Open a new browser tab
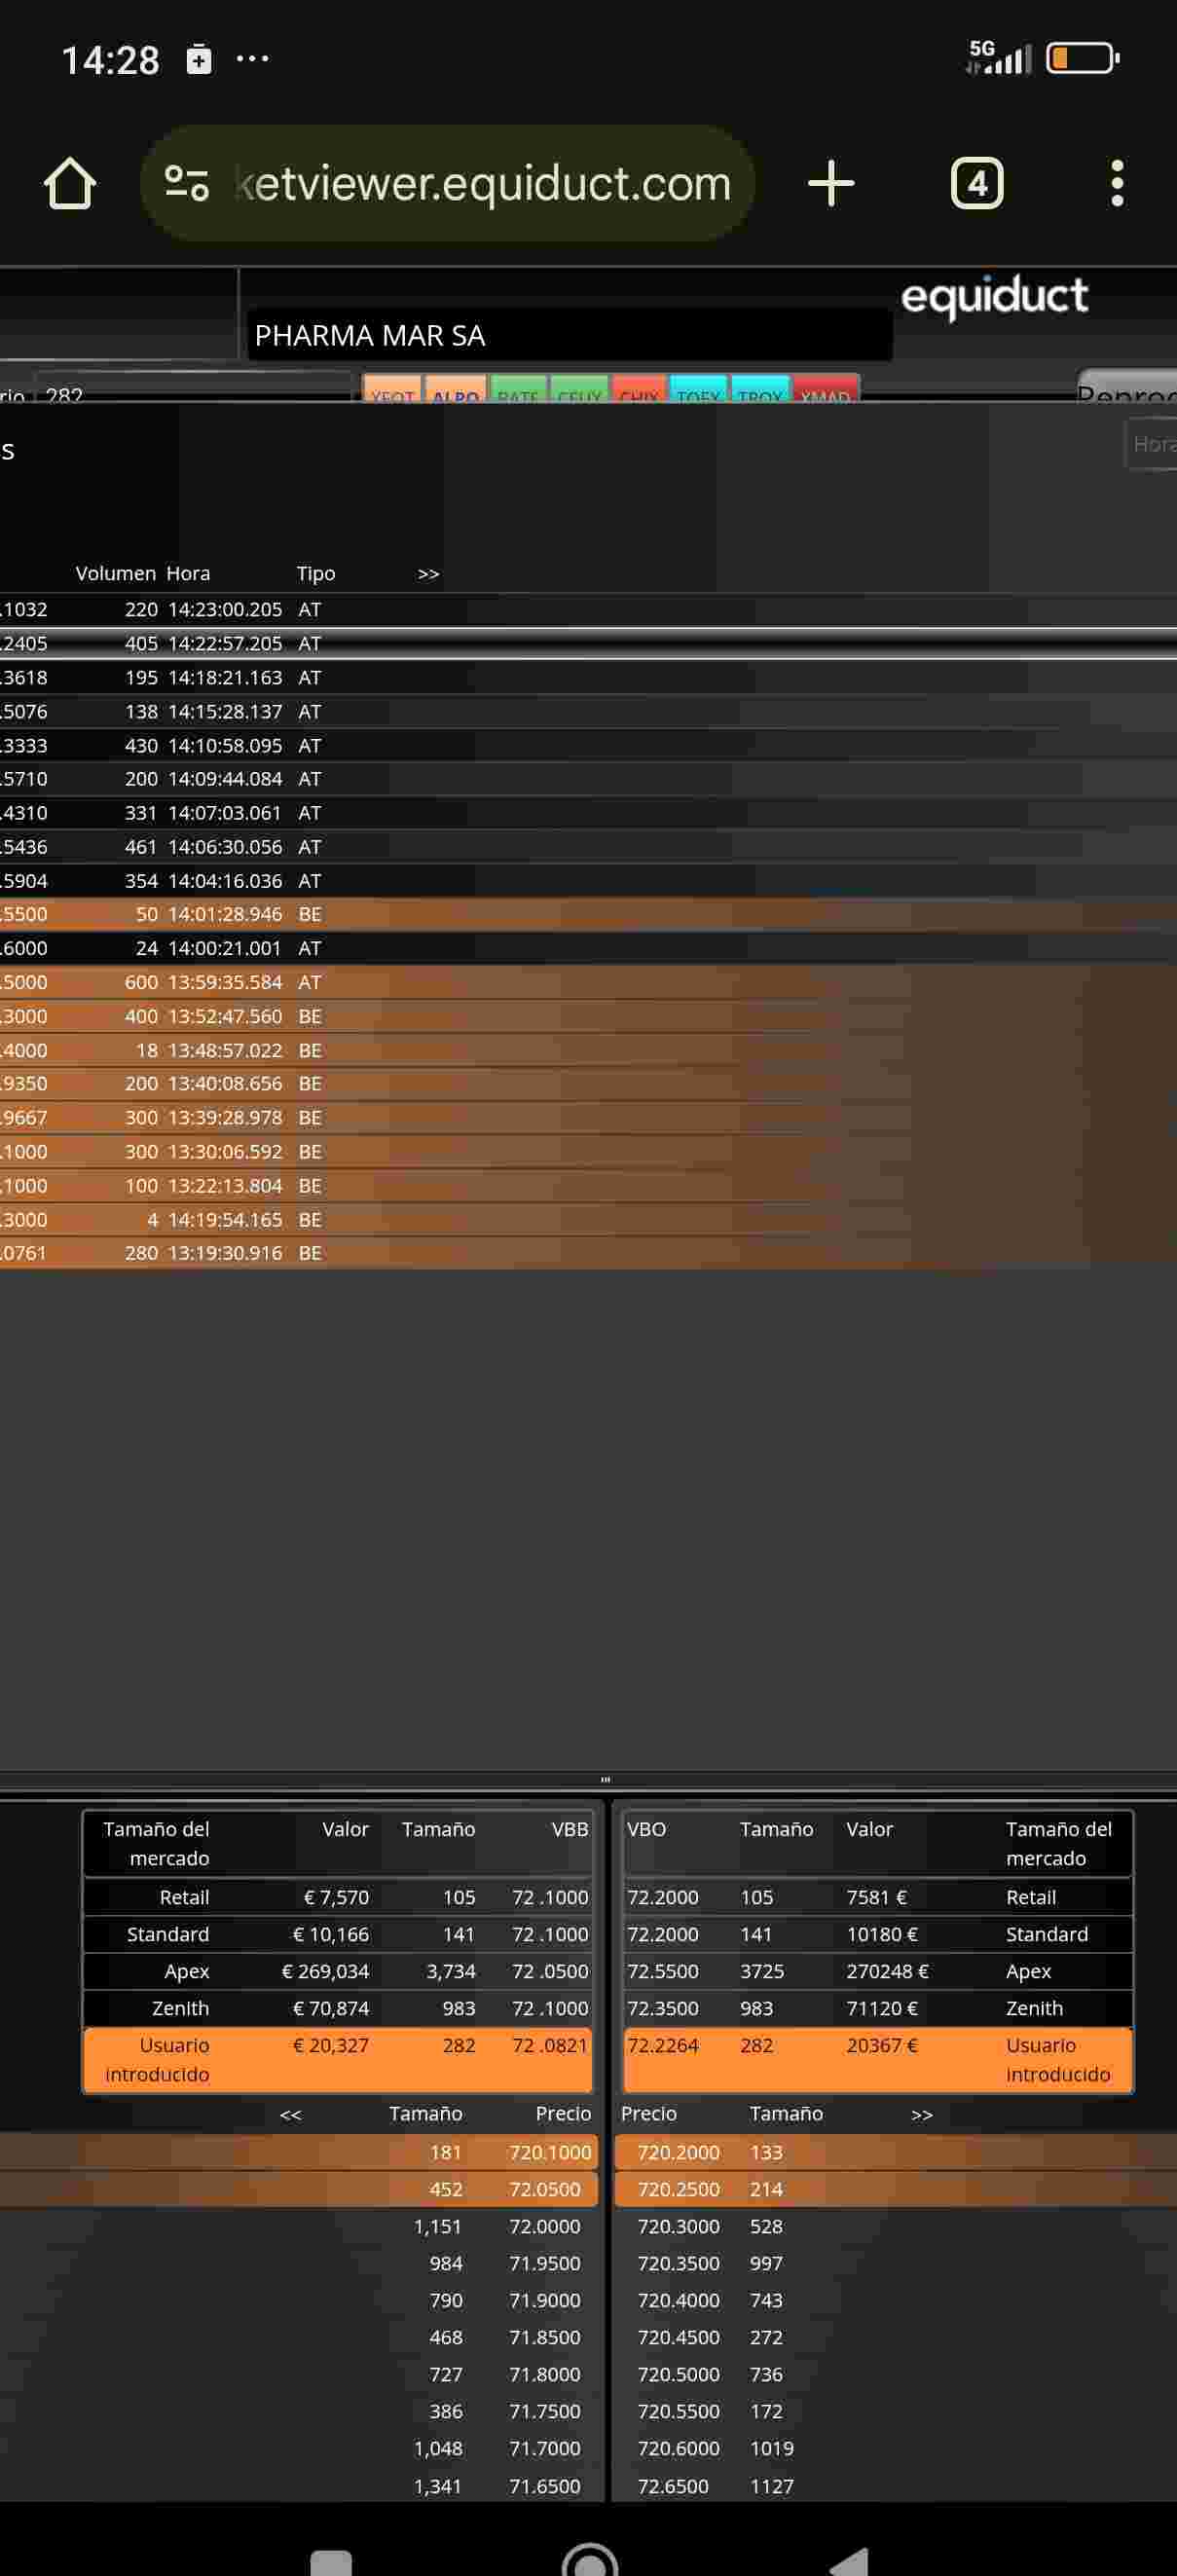The height and width of the screenshot is (2576, 1177). [831, 183]
